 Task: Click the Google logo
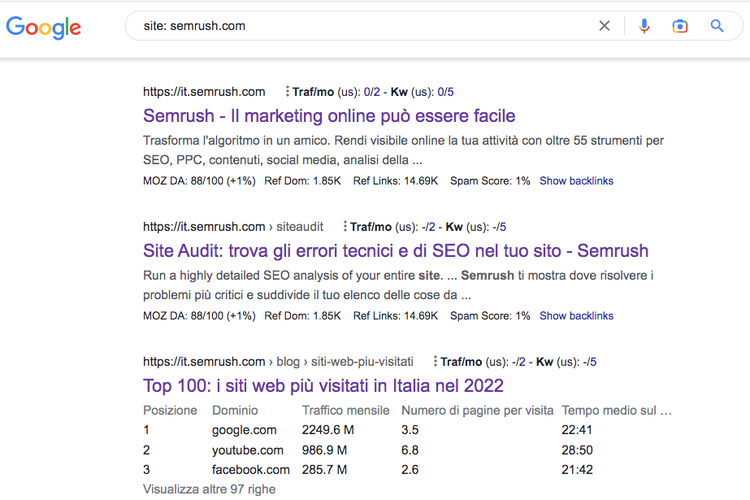tap(44, 27)
